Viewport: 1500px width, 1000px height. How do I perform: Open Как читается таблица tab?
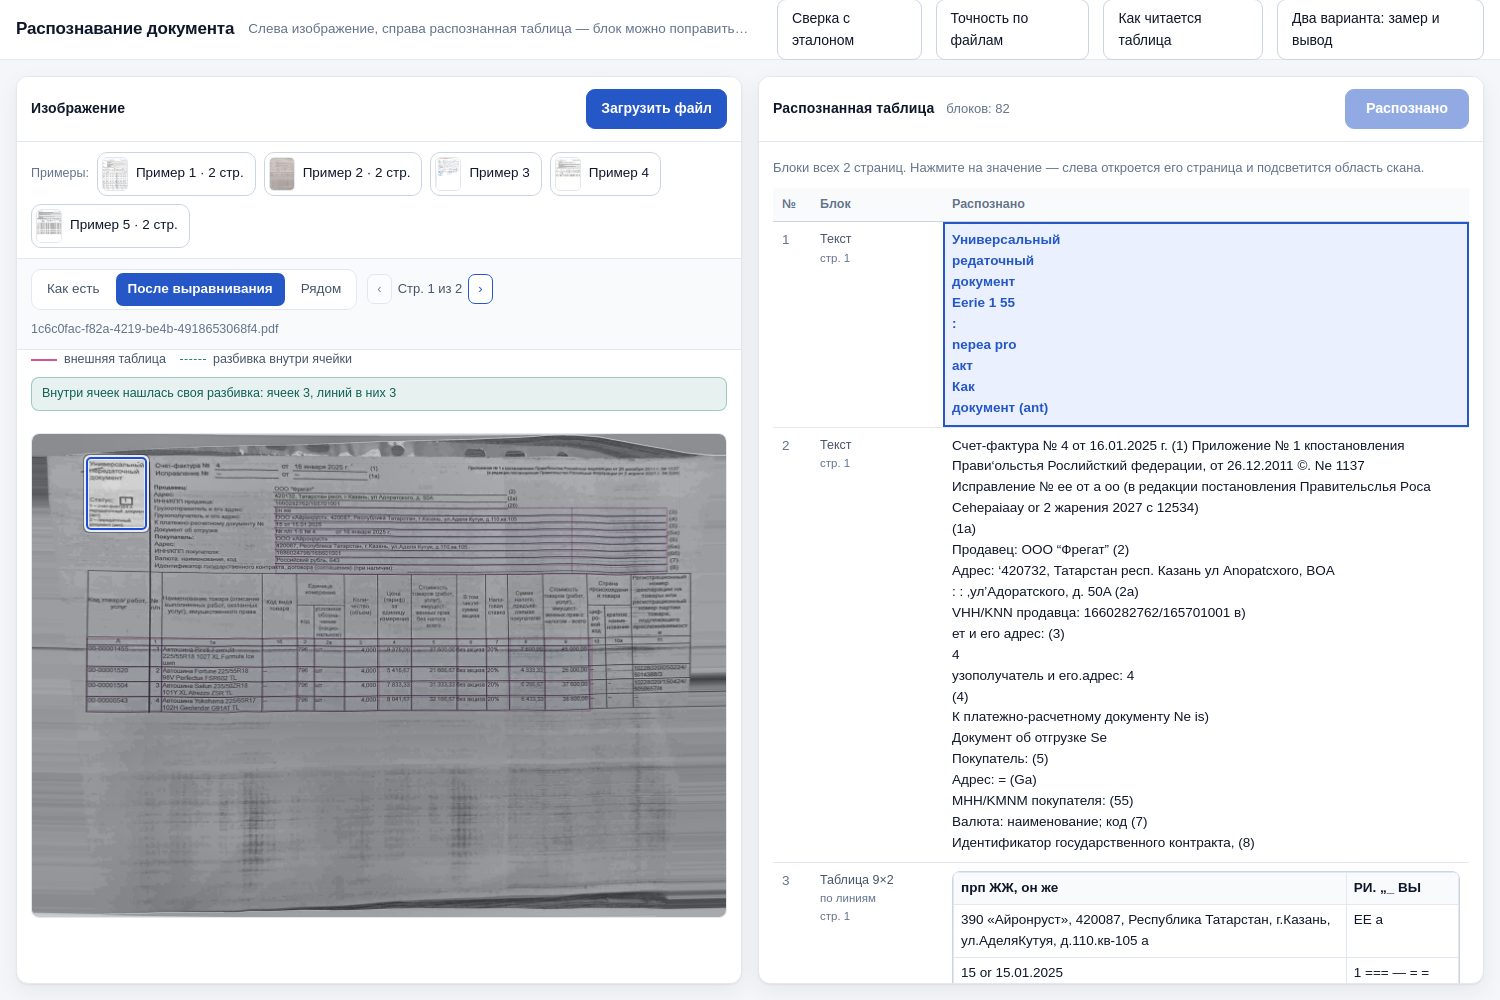[x=1183, y=29]
